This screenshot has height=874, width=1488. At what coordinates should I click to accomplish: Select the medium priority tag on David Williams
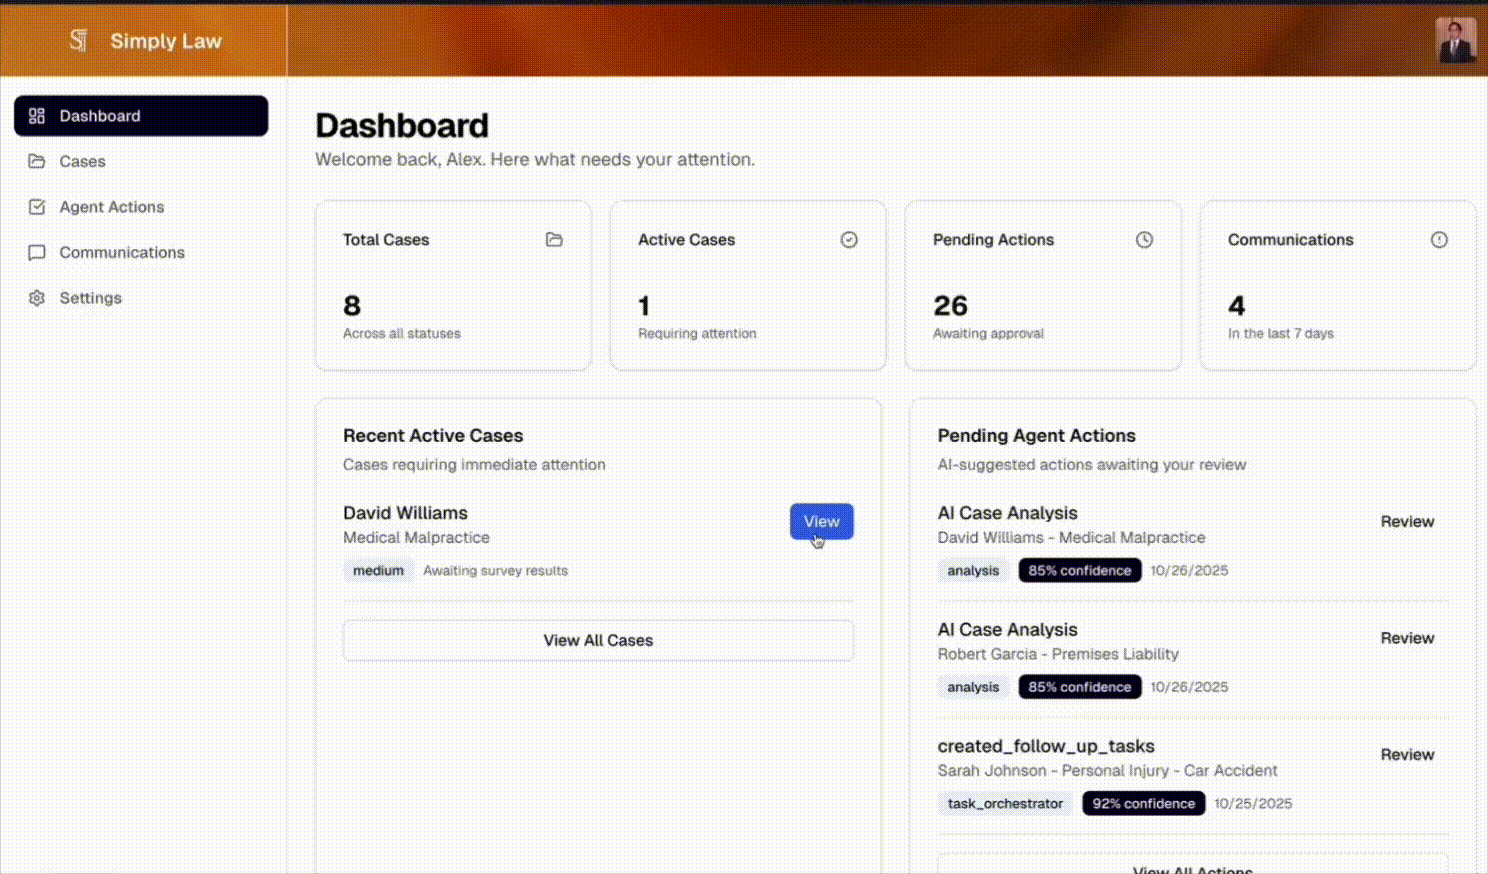378,570
